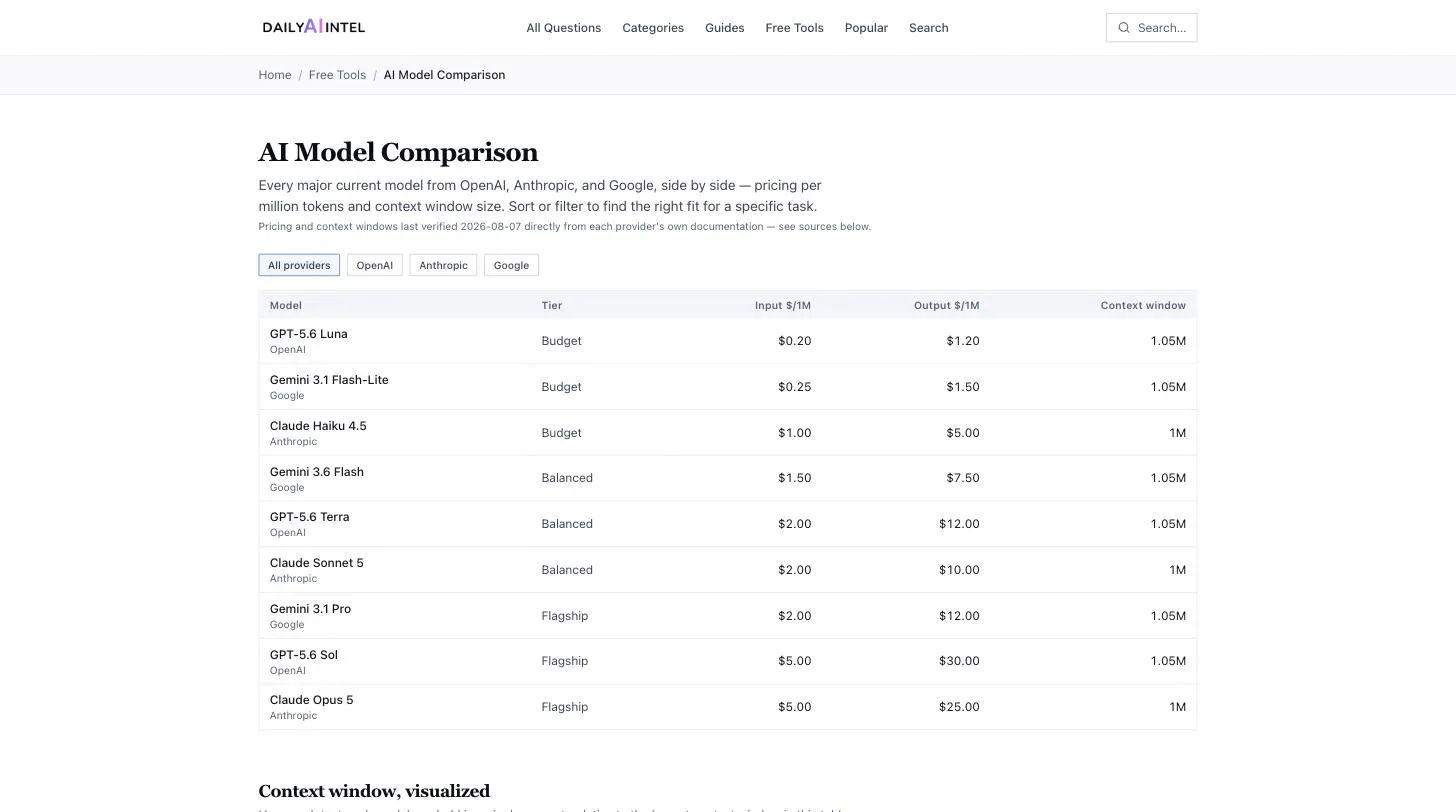Click the Daily AI Intel logo
This screenshot has width=1456, height=812.
point(314,27)
